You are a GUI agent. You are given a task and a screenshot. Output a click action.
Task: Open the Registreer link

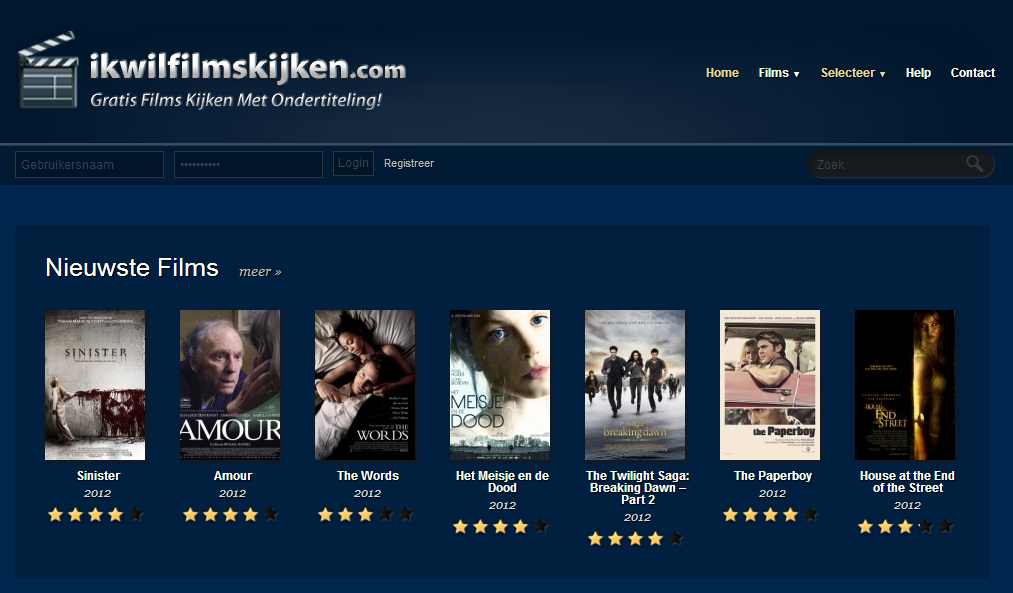click(409, 163)
